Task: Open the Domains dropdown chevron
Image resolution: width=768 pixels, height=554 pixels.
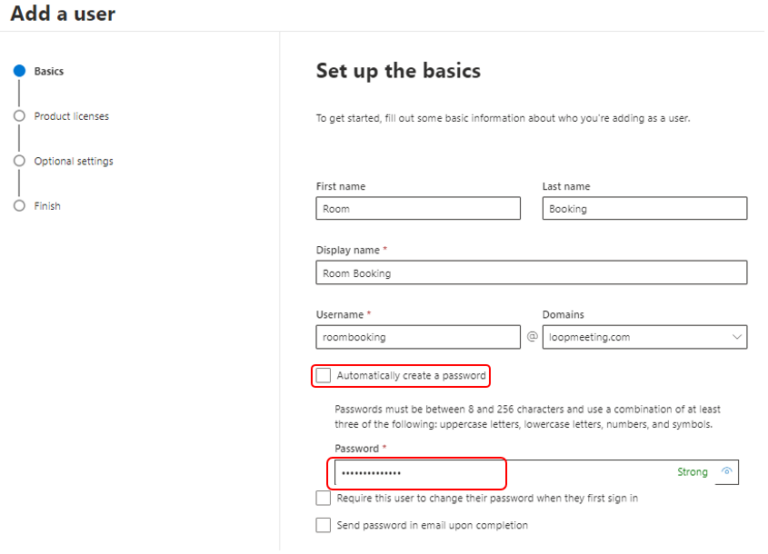Action: pos(736,337)
